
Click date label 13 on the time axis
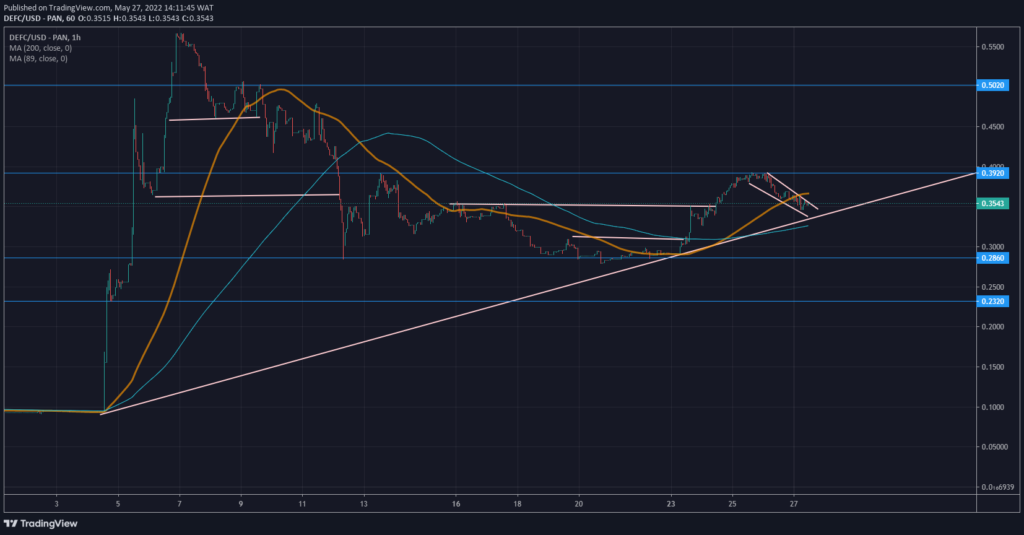pos(364,504)
